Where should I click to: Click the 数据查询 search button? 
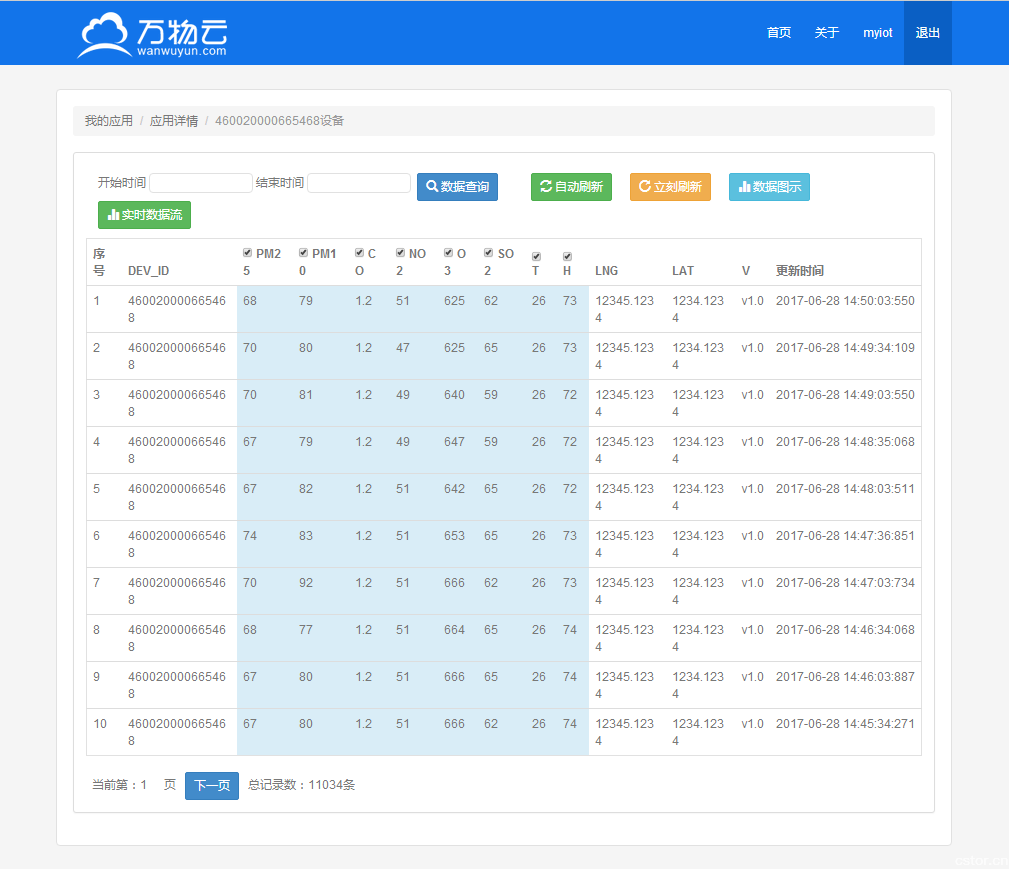(x=458, y=187)
